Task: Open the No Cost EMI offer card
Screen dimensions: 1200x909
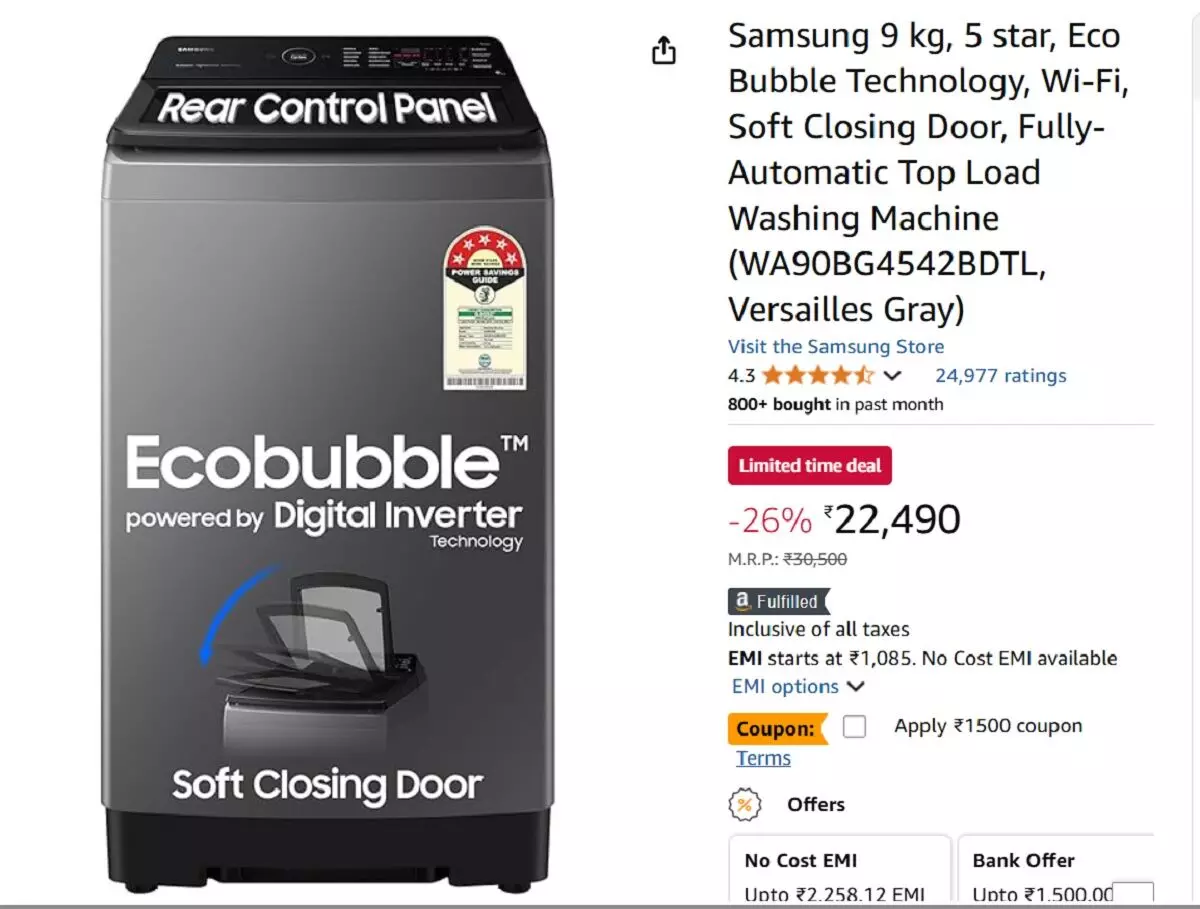Action: pyautogui.click(x=839, y=871)
